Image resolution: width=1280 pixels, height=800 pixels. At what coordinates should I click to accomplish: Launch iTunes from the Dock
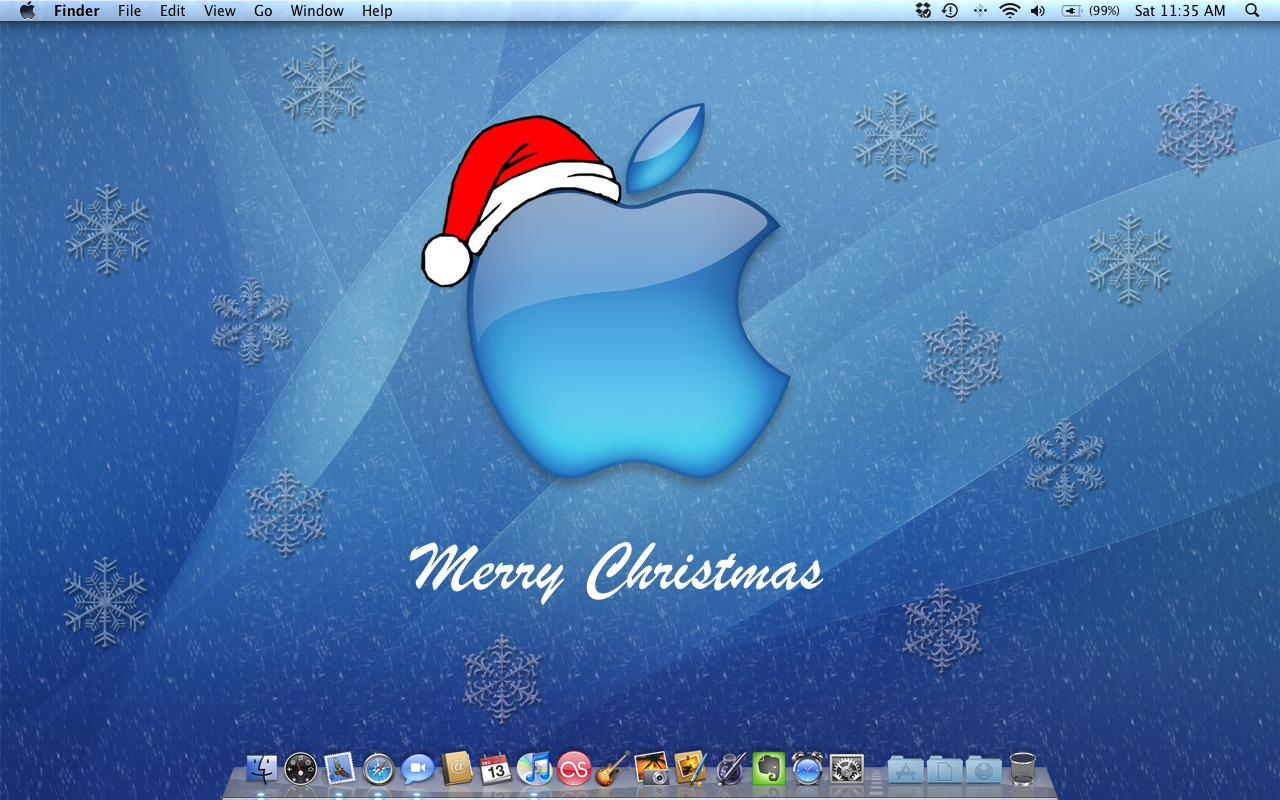(535, 768)
